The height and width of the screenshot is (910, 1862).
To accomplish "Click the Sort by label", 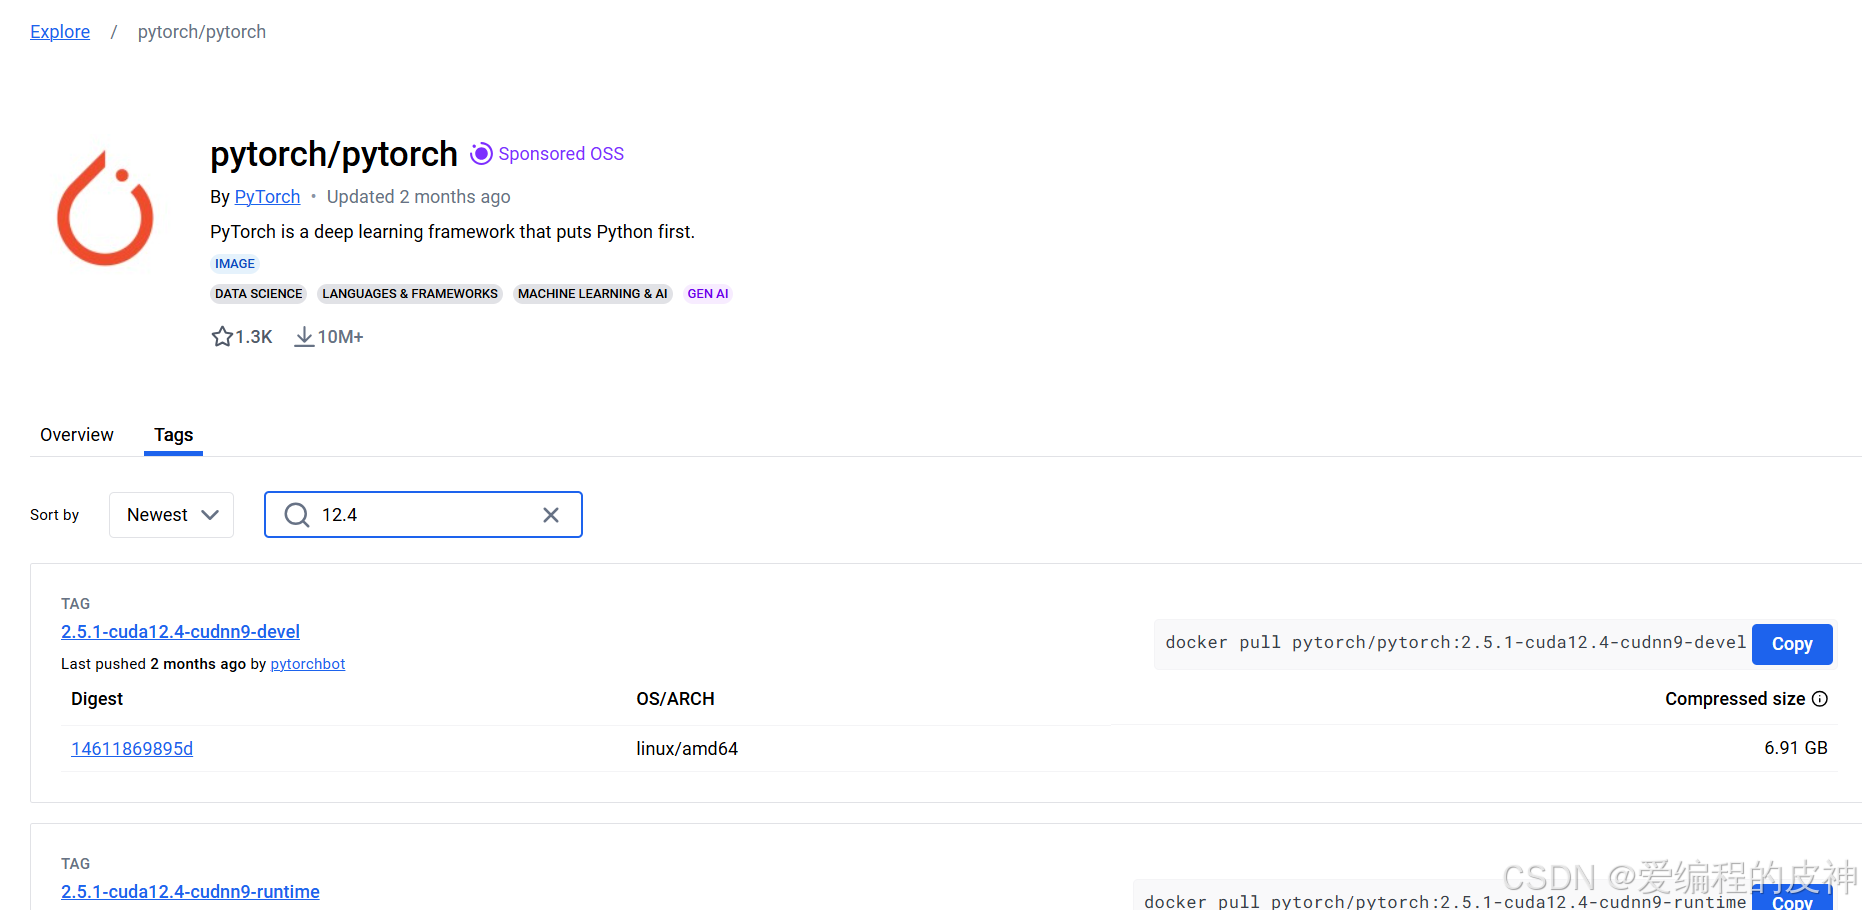I will [x=54, y=515].
